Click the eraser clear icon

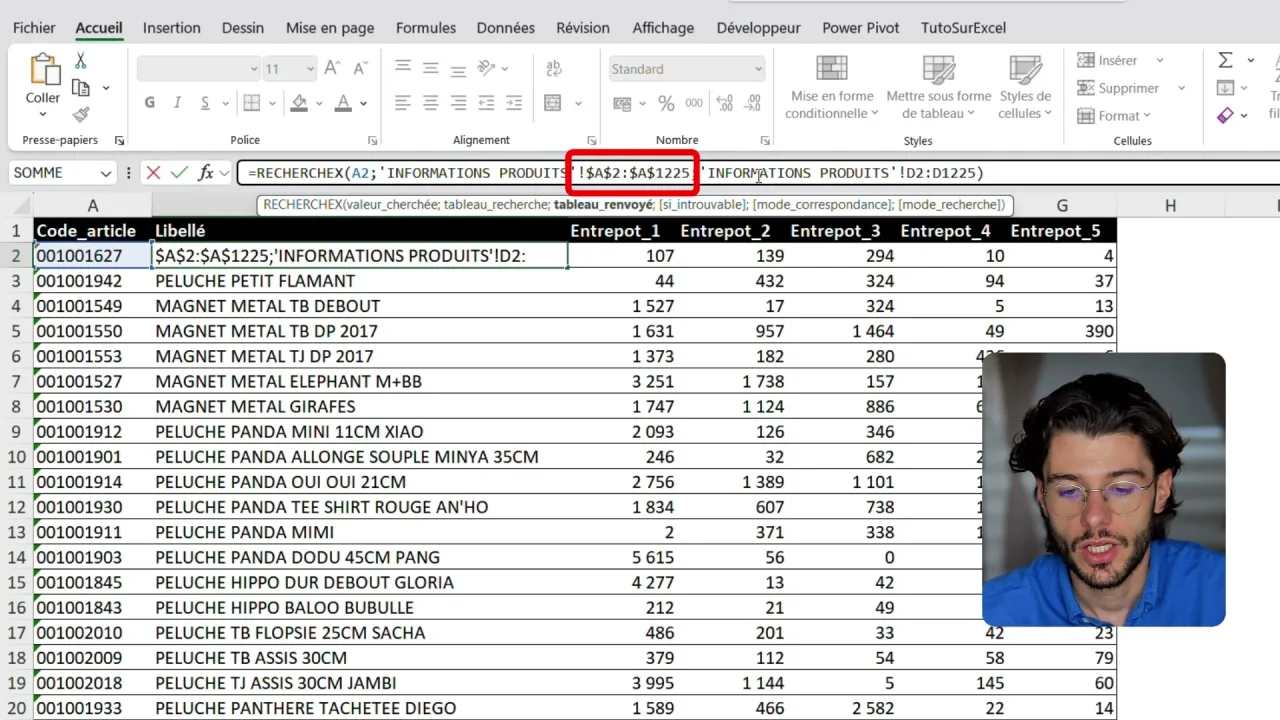point(1225,116)
